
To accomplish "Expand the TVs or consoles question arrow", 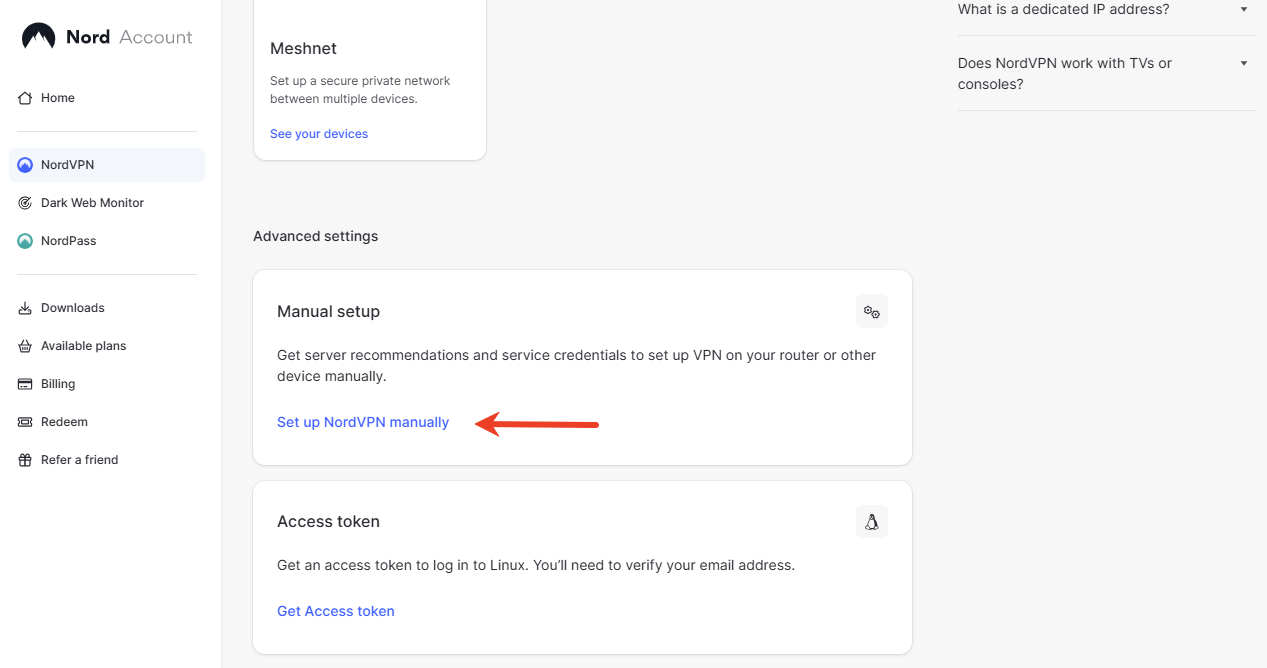I will click(x=1244, y=63).
